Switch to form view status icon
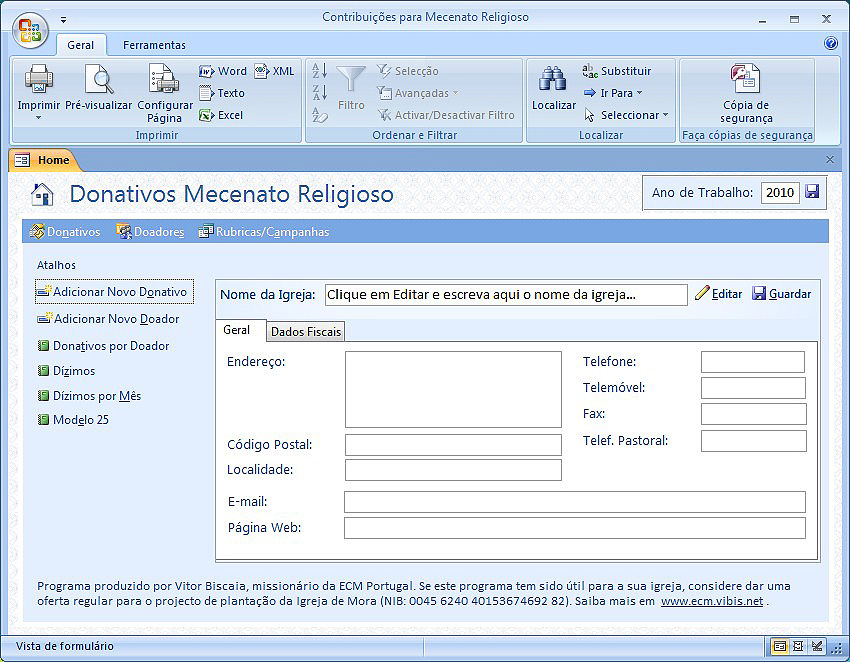Viewport: 850px width, 662px height. click(x=780, y=646)
